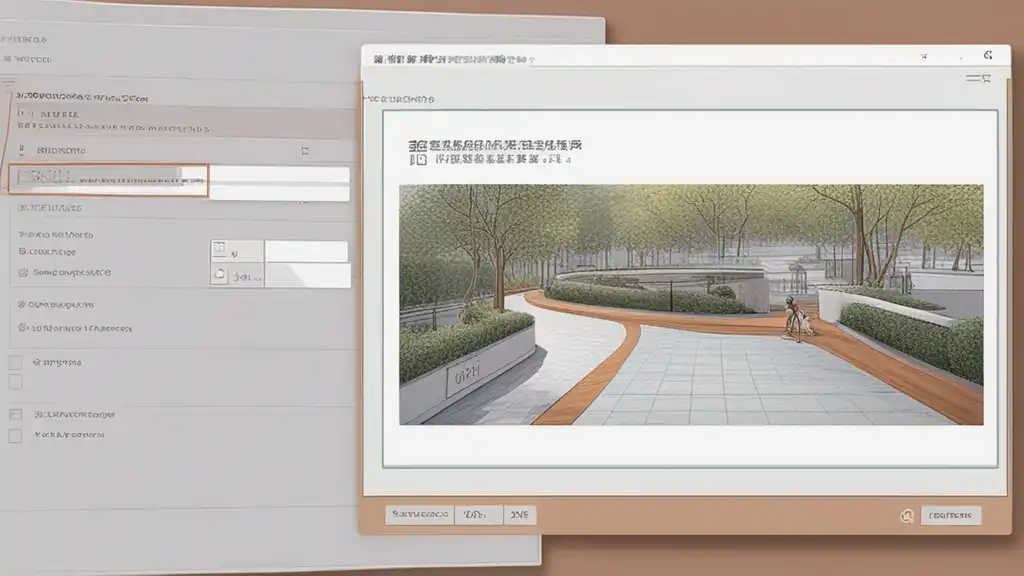Click the circular refresh icon in front window title bar

(988, 56)
